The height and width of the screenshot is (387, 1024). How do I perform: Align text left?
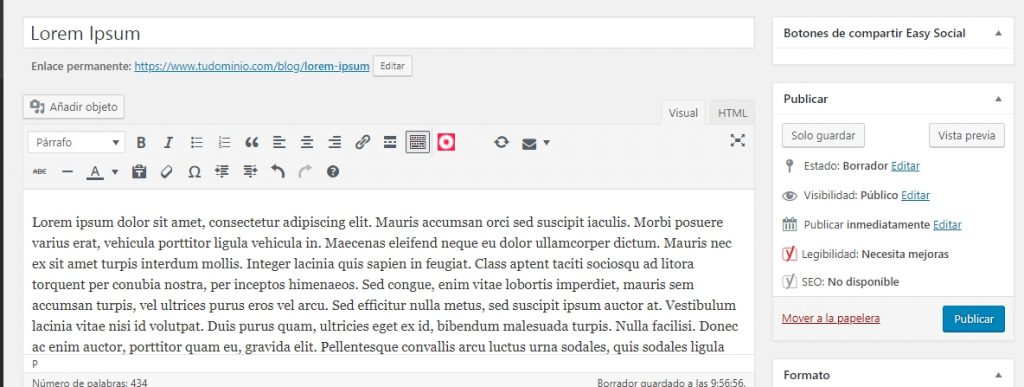tap(279, 142)
